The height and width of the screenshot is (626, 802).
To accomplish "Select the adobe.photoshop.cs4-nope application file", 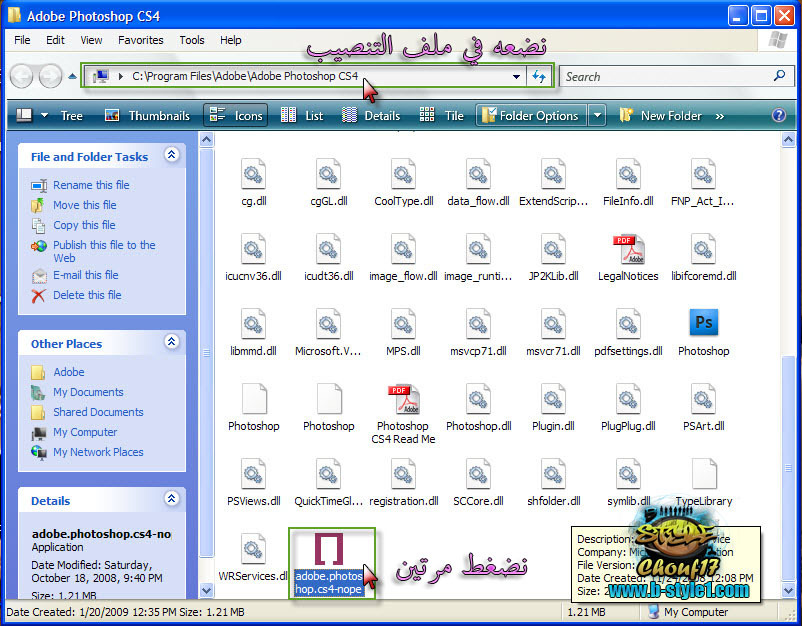I will pos(329,564).
